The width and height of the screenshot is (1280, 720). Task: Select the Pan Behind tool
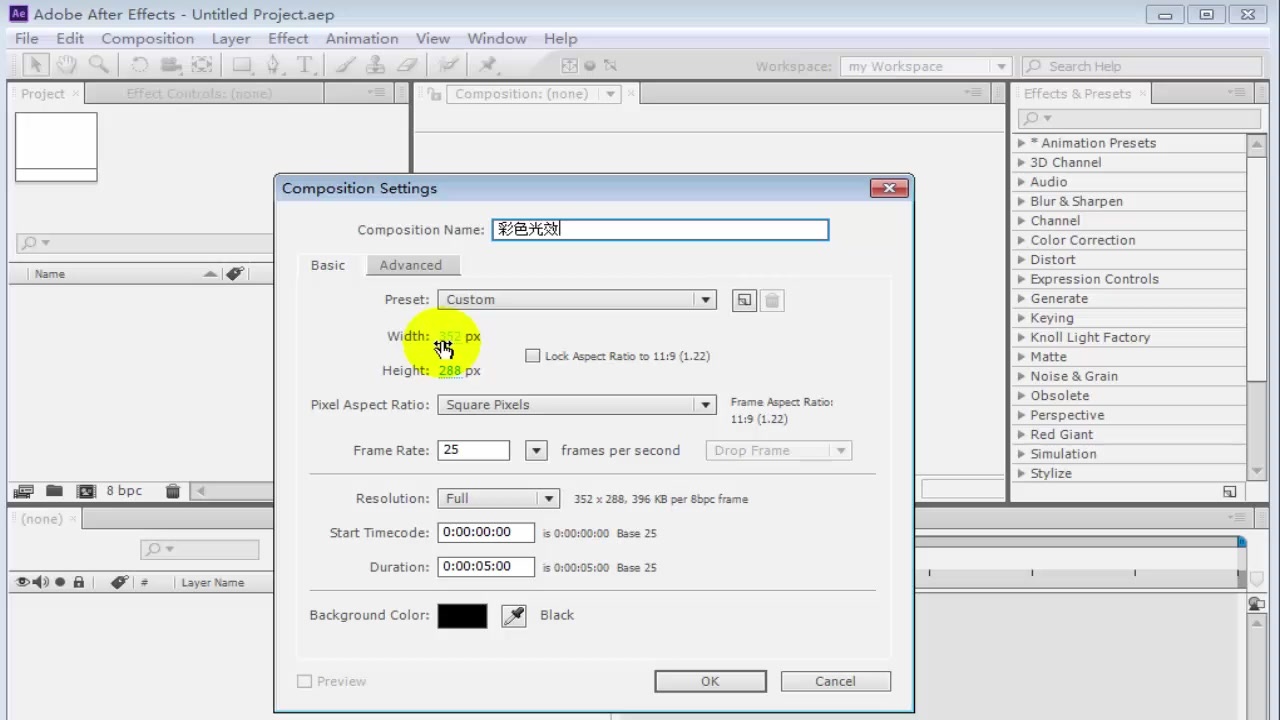[202, 65]
